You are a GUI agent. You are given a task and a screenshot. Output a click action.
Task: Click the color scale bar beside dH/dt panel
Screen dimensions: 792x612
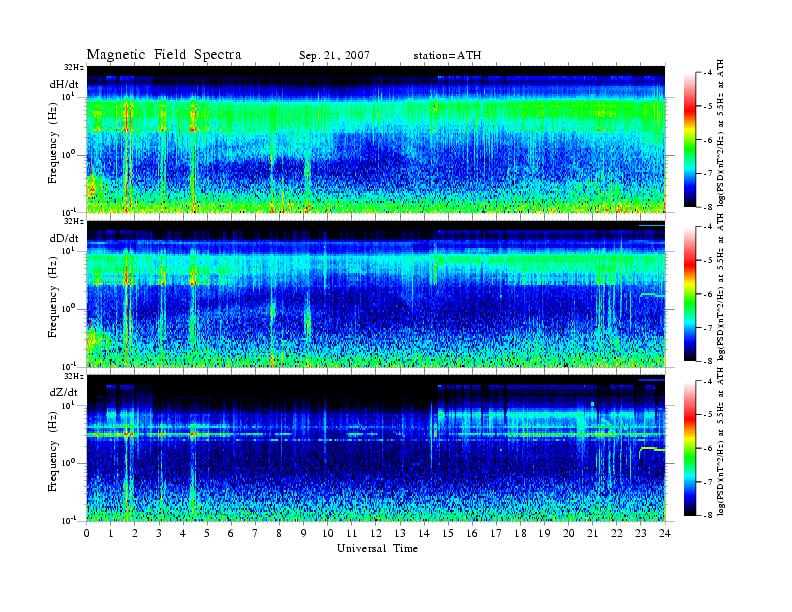coord(689,140)
